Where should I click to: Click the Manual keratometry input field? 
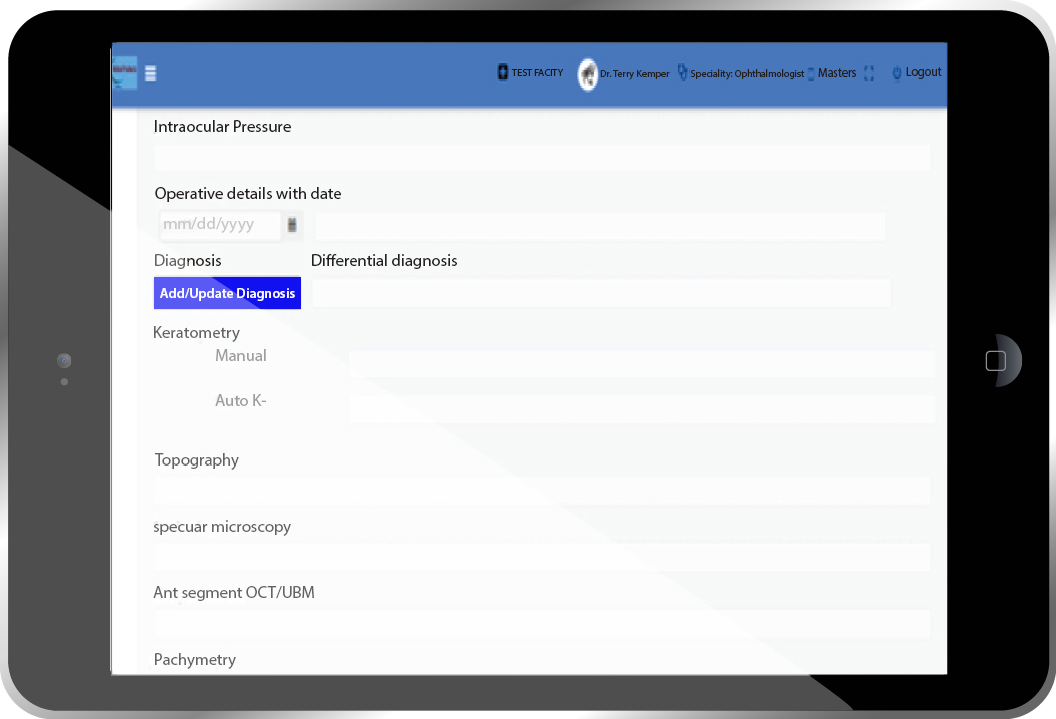pos(642,364)
